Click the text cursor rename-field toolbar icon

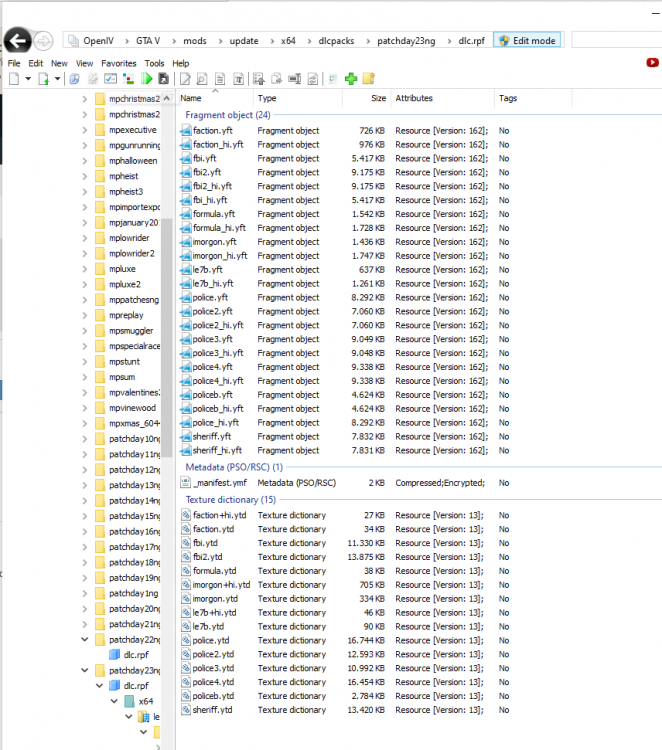[x=295, y=79]
